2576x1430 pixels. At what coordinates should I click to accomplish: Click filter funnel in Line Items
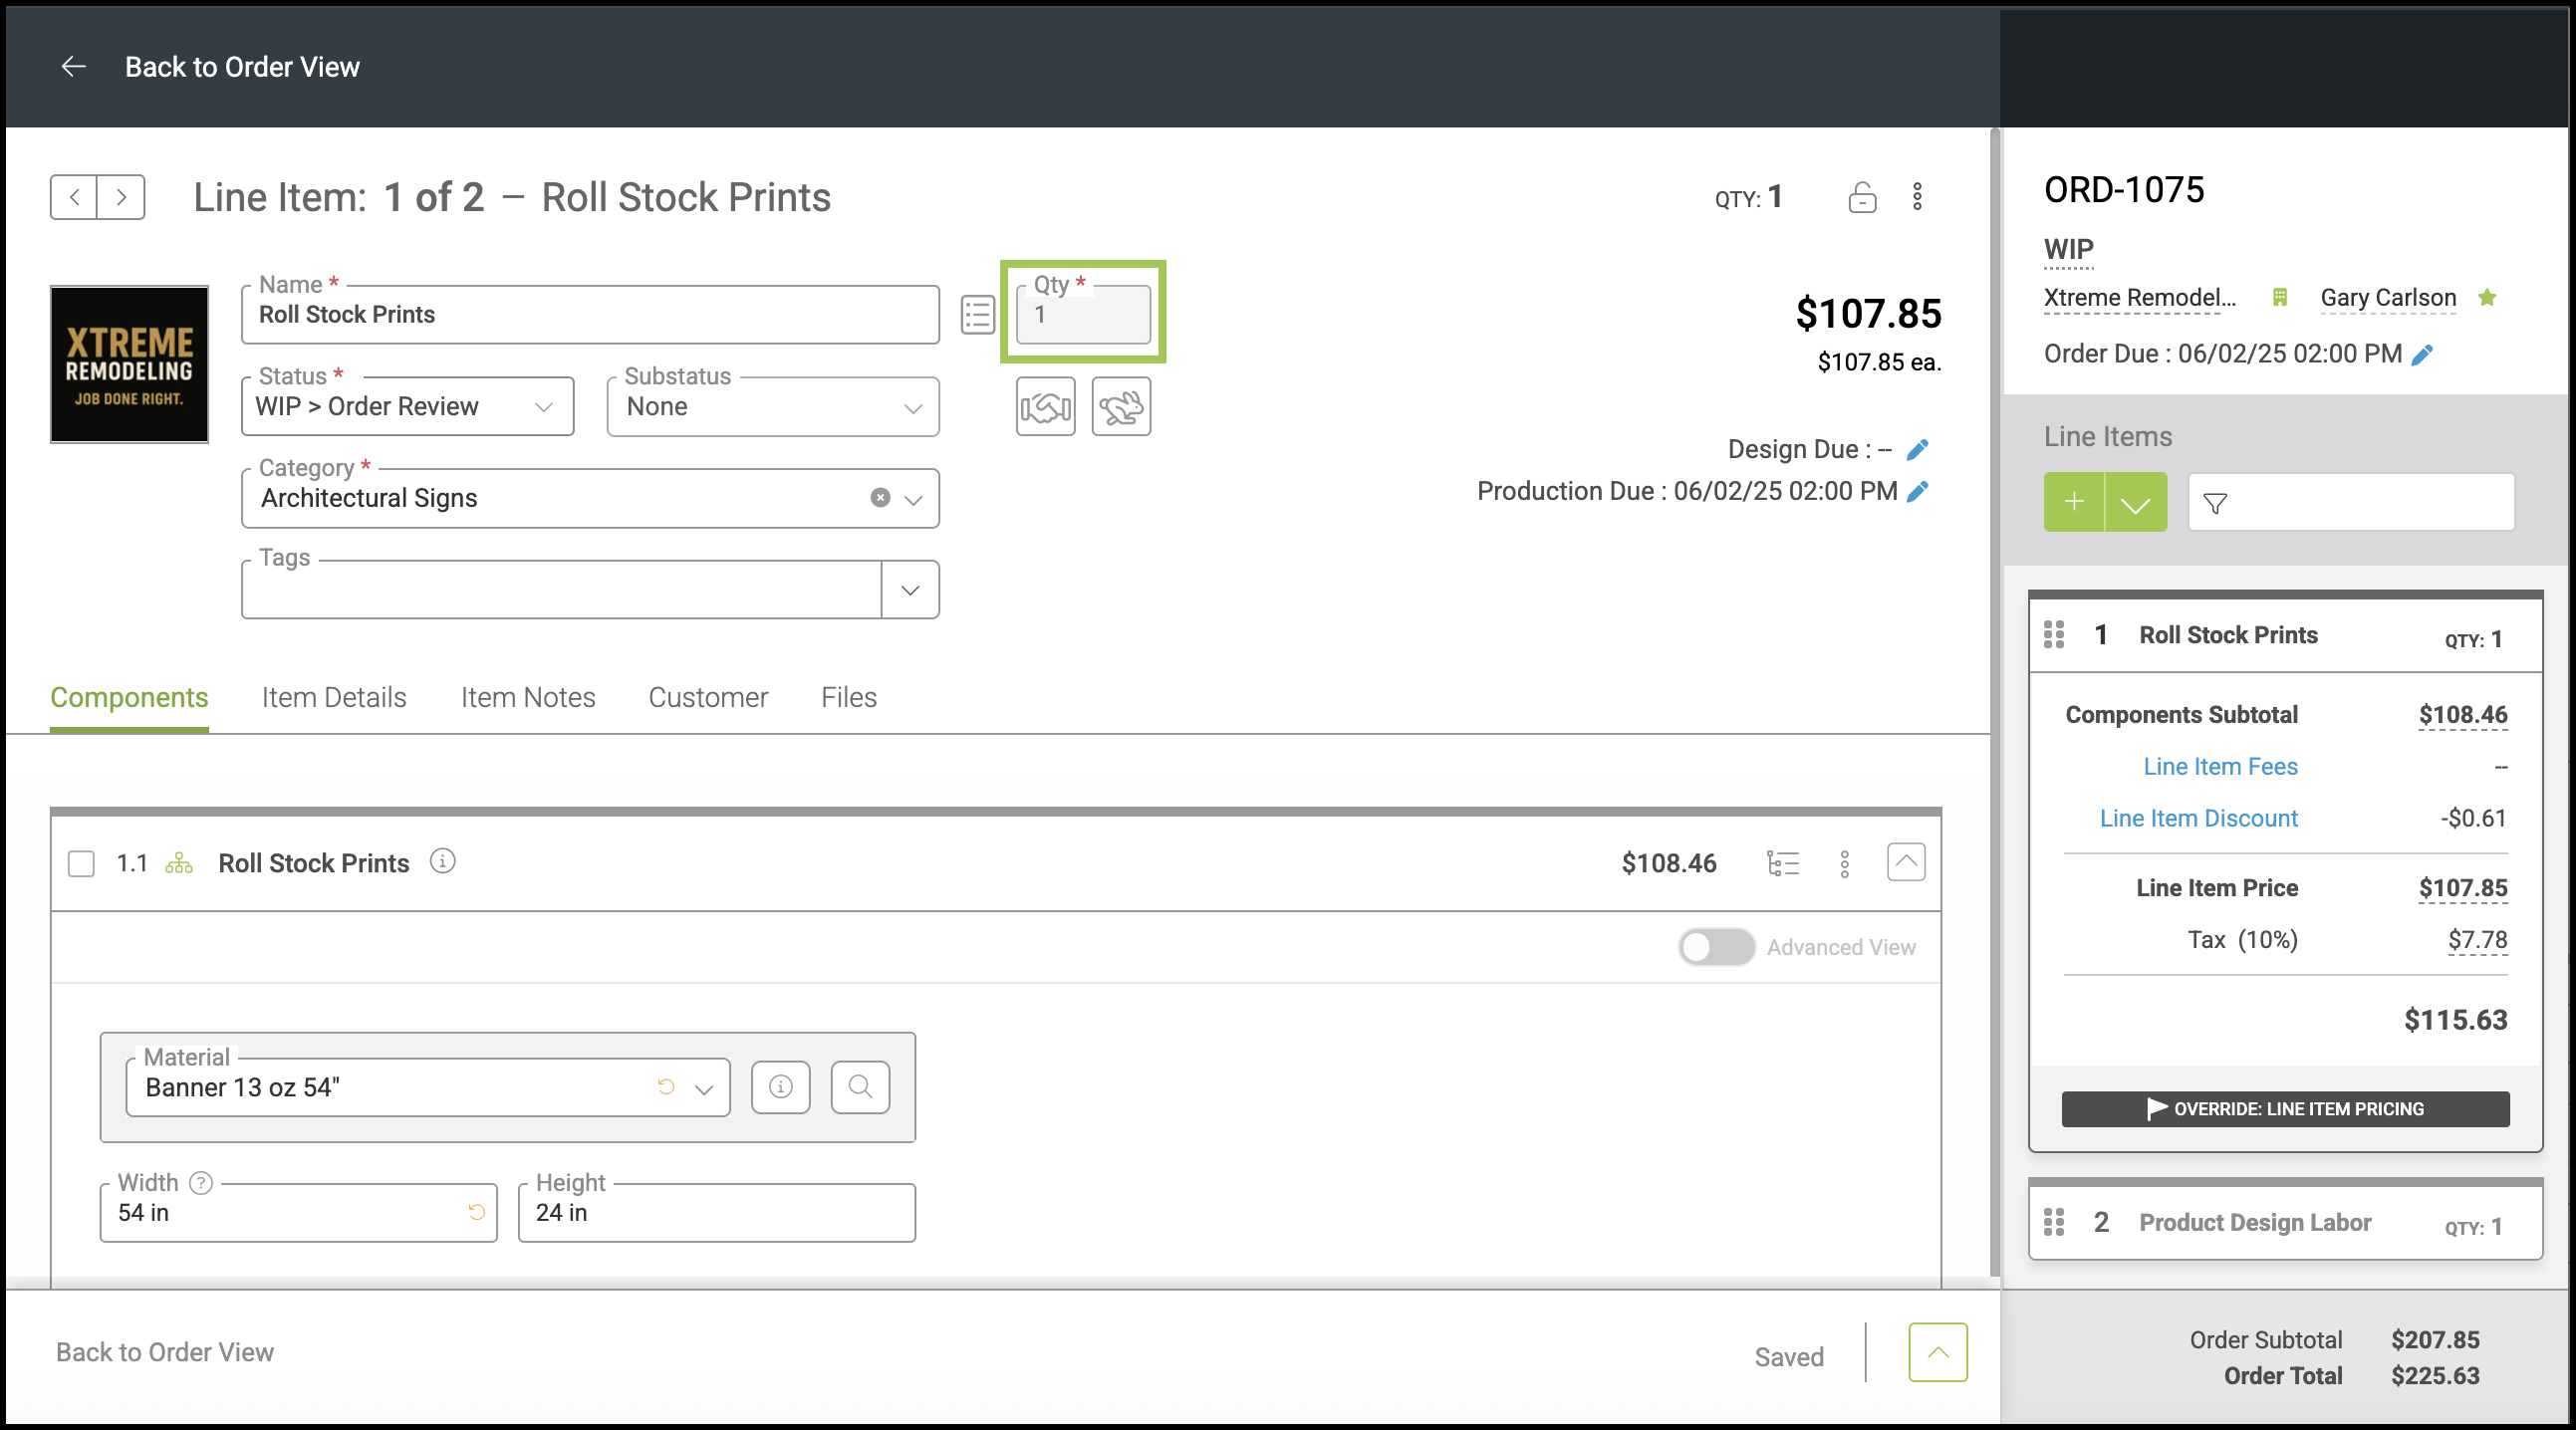click(x=2215, y=504)
